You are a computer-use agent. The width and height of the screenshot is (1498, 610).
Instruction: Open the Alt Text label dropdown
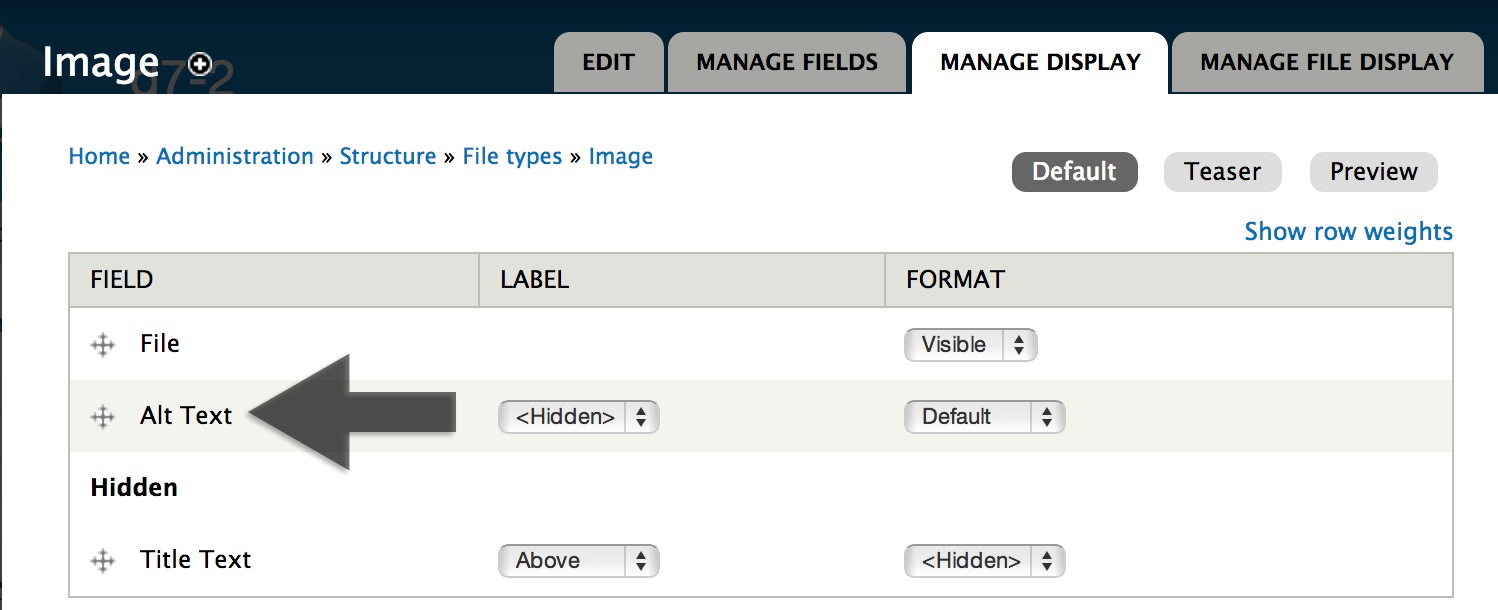(578, 417)
